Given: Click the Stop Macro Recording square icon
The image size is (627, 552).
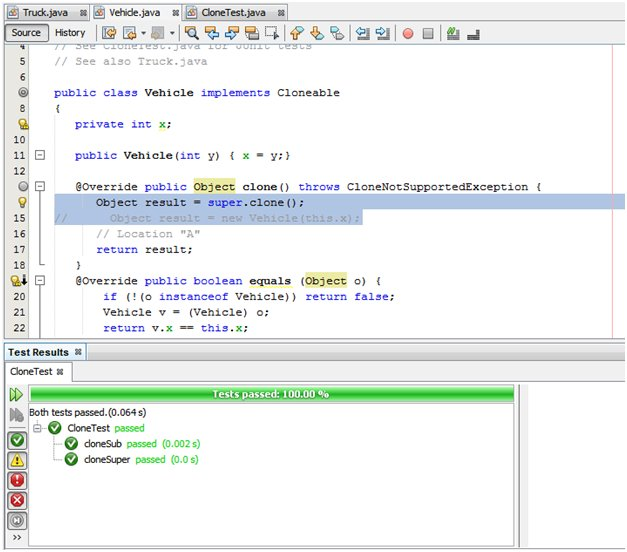Looking at the screenshot, I should pyautogui.click(x=428, y=33).
